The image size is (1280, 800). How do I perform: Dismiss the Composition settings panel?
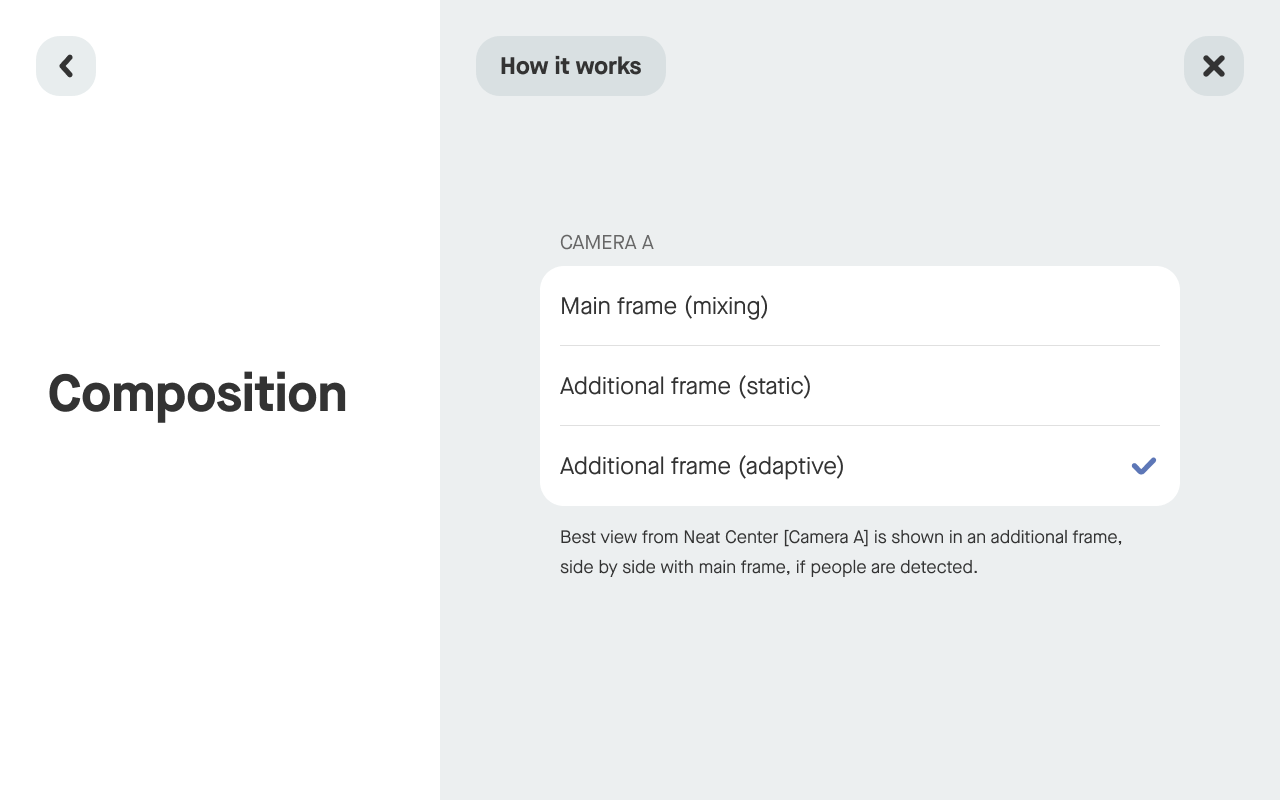tap(1213, 66)
